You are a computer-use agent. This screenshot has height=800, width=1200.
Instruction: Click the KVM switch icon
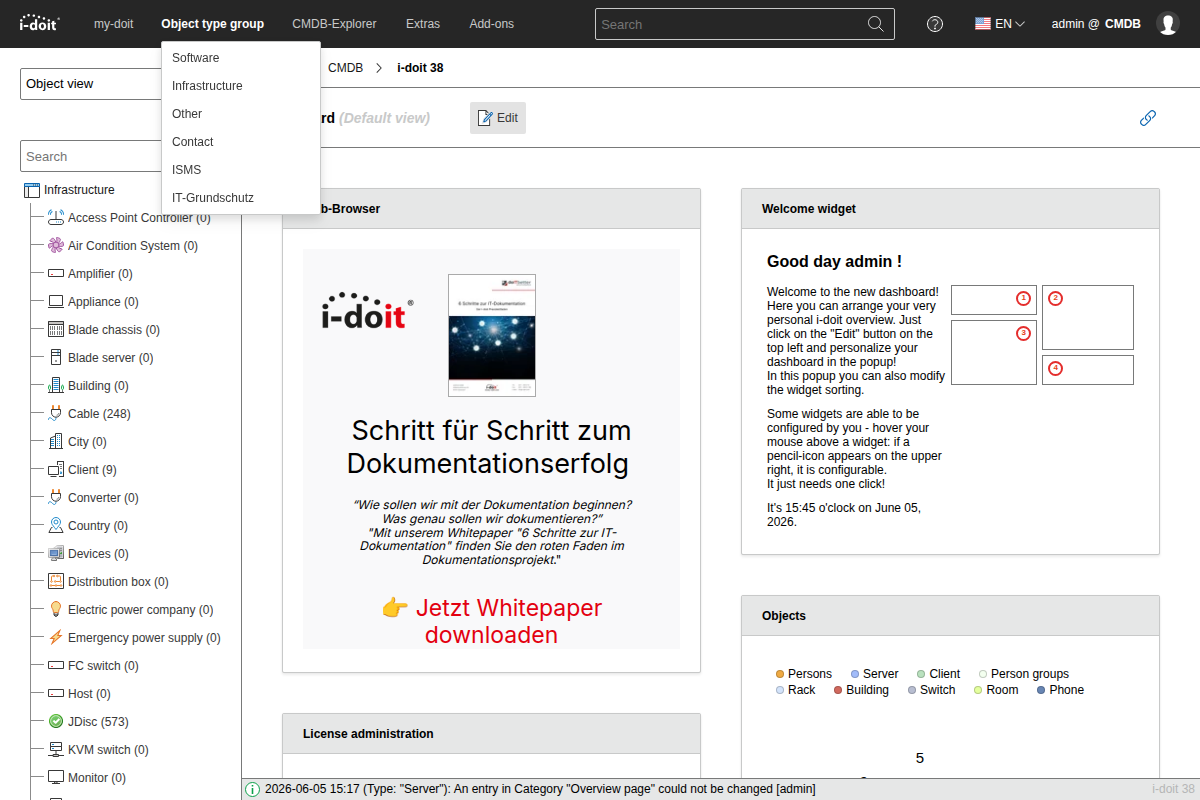pos(56,750)
